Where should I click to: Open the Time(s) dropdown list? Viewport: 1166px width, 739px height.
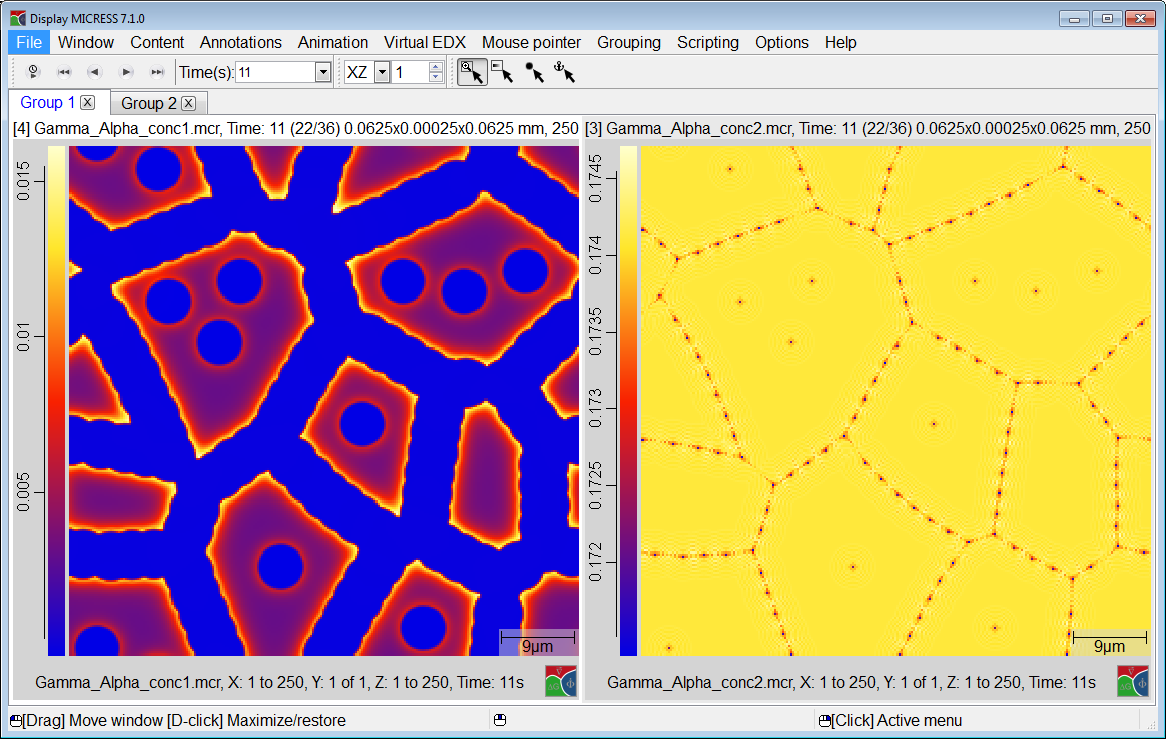(x=322, y=72)
